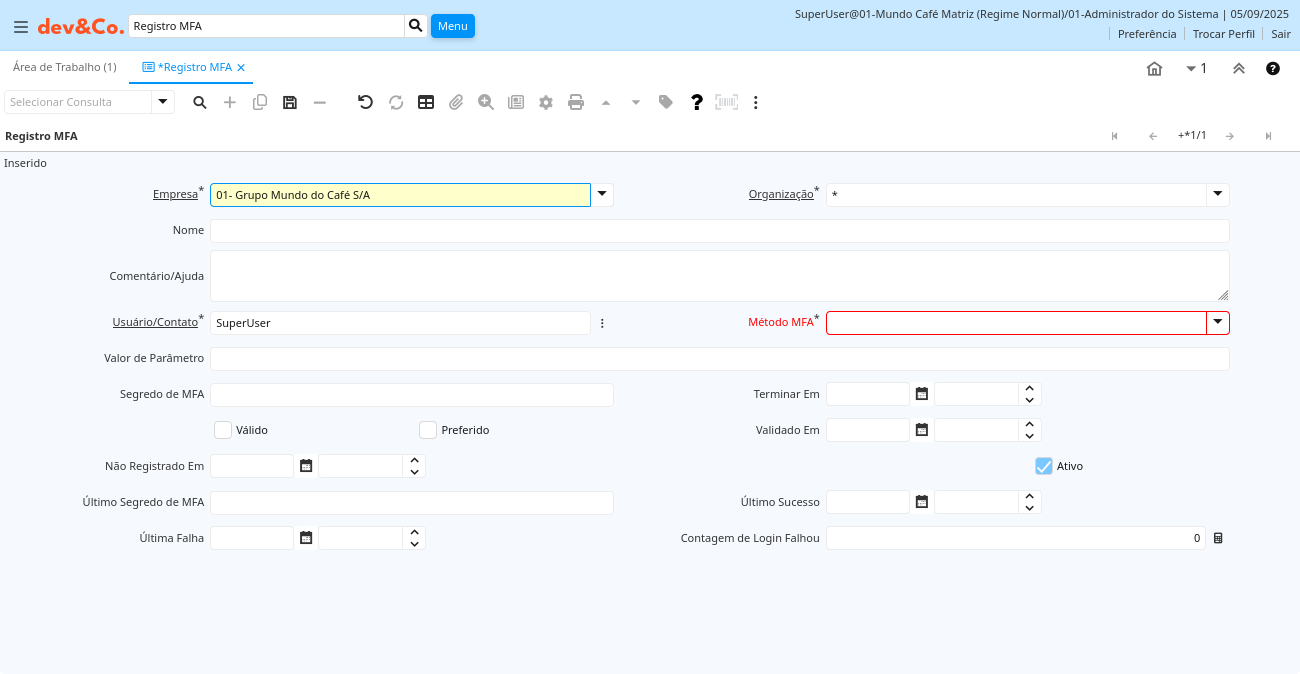Select the Registro MFA tab
The height and width of the screenshot is (674, 1300).
point(195,67)
